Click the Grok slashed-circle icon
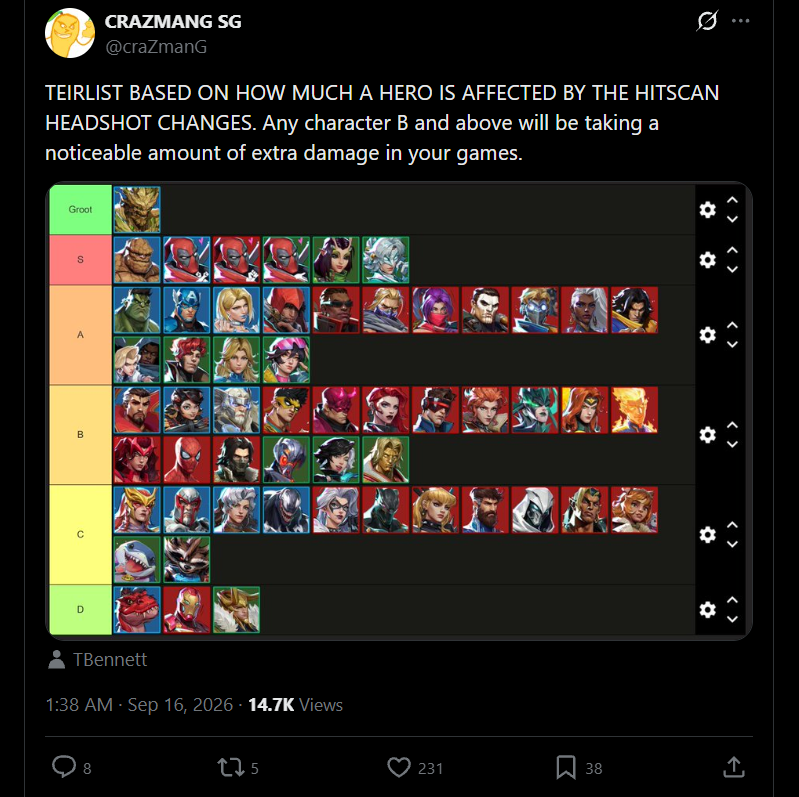This screenshot has height=797, width=799. [707, 21]
